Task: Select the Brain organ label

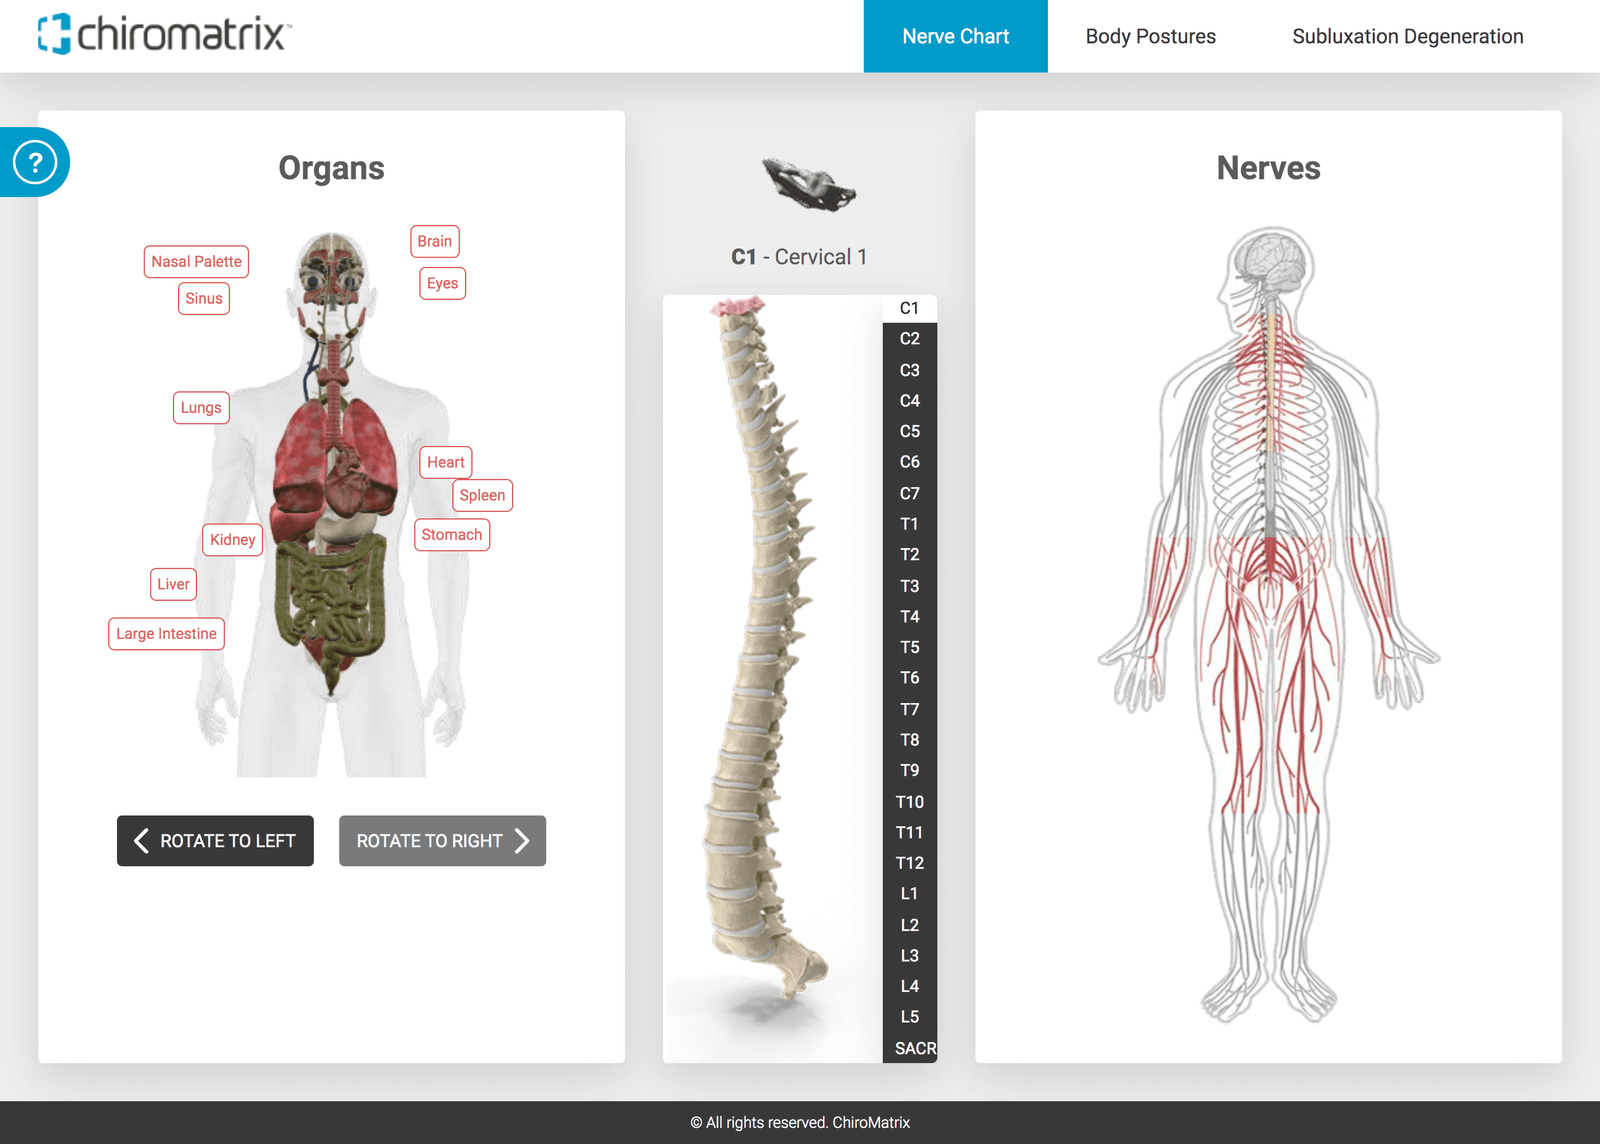Action: tap(434, 241)
